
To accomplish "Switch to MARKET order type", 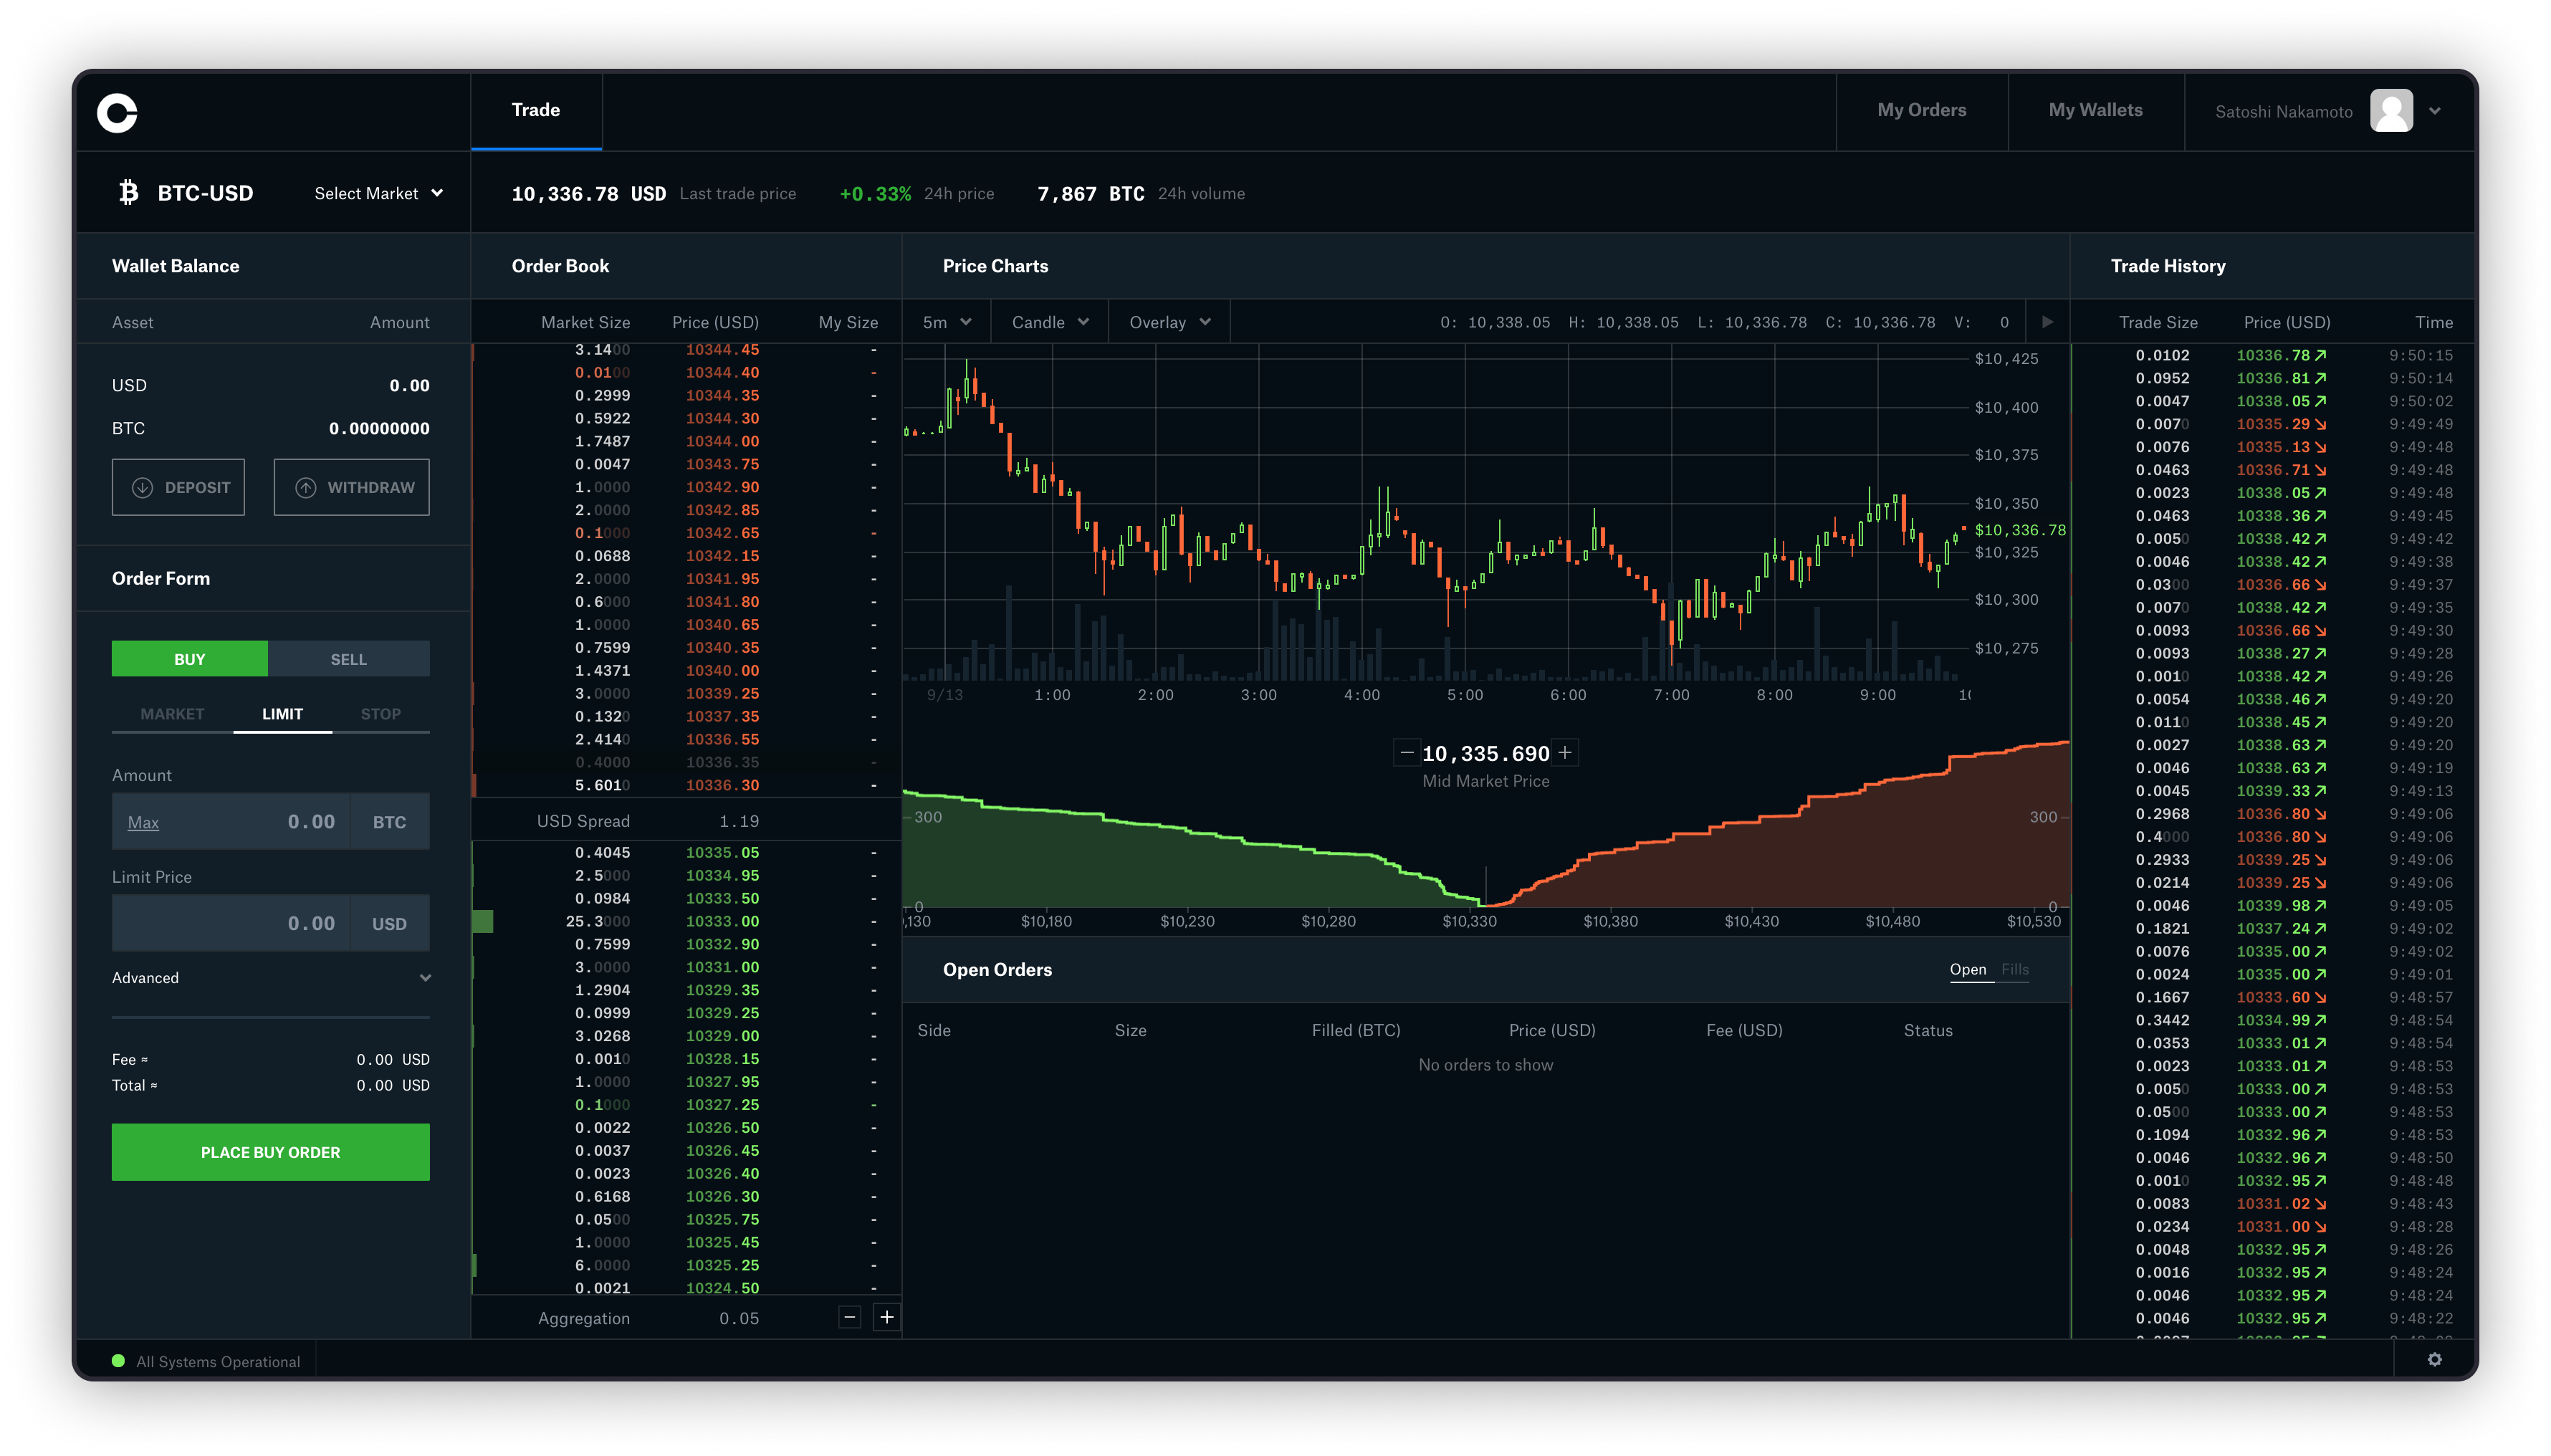I will tap(170, 713).
